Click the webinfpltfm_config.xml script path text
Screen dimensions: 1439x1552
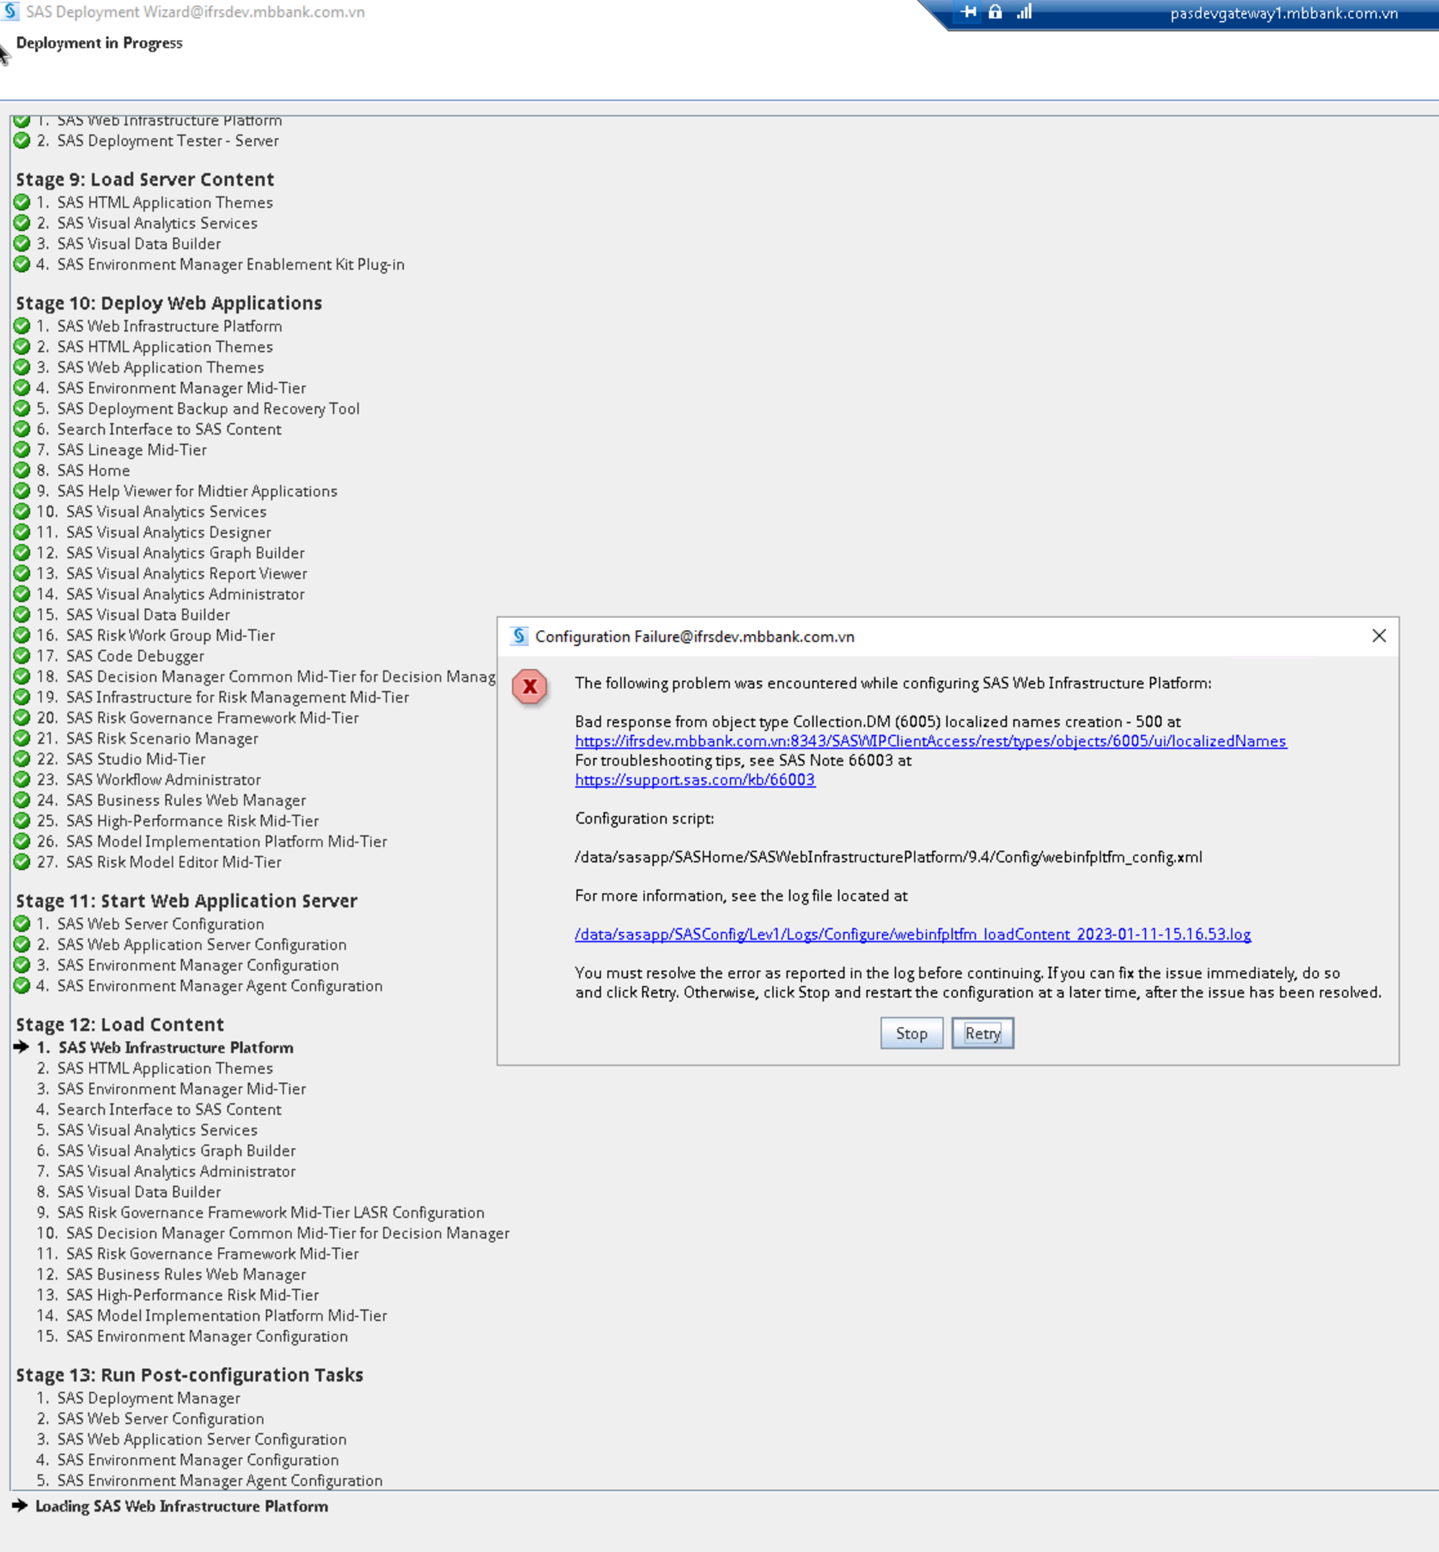[x=889, y=857]
